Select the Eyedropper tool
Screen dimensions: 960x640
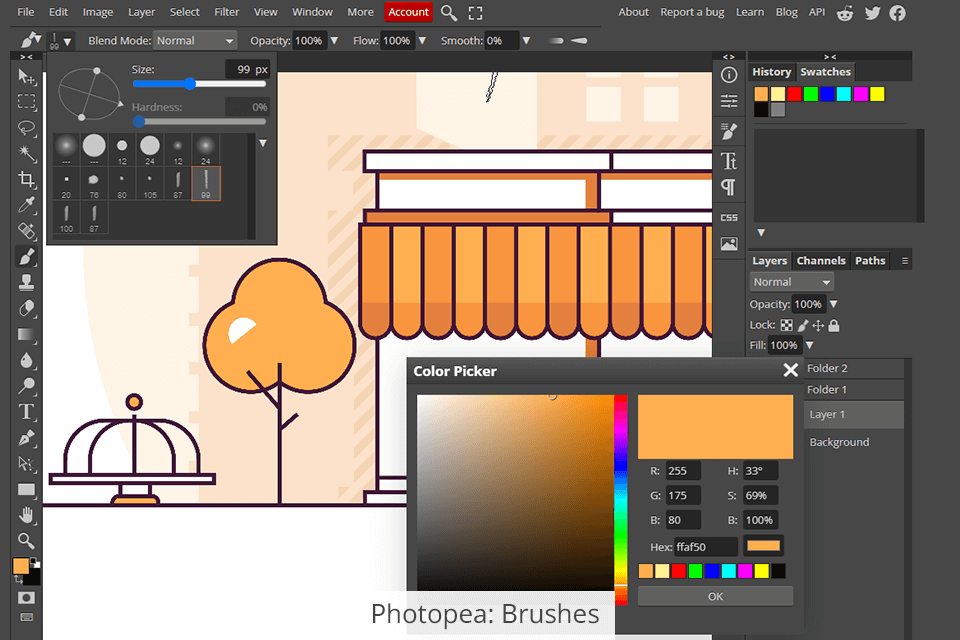click(x=27, y=205)
